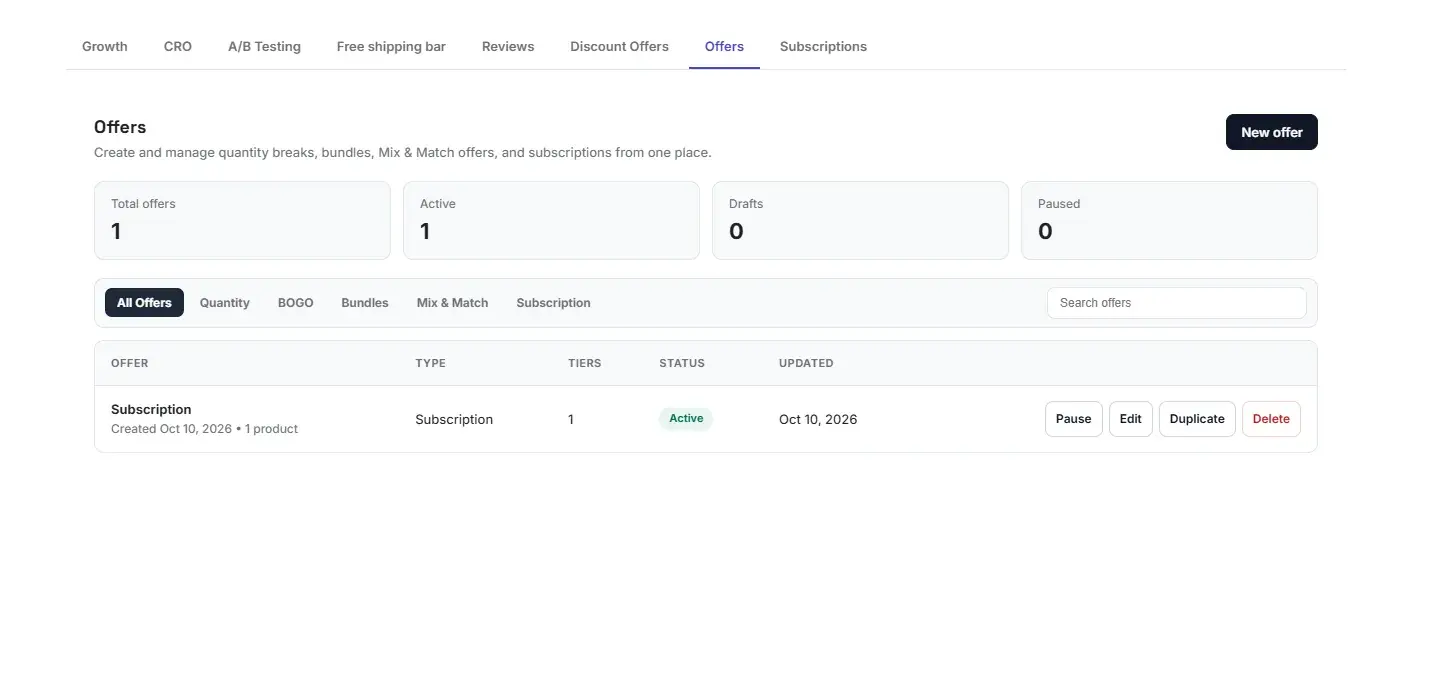Show Subscription type offers filter
Image resolution: width=1438 pixels, height=674 pixels.
553,303
